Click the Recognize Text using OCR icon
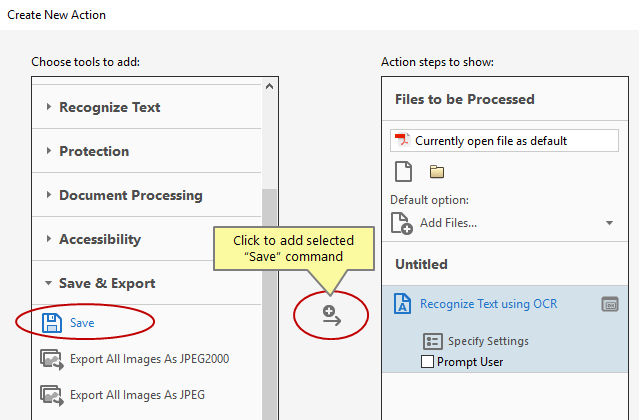The height and width of the screenshot is (420, 639). tap(402, 304)
